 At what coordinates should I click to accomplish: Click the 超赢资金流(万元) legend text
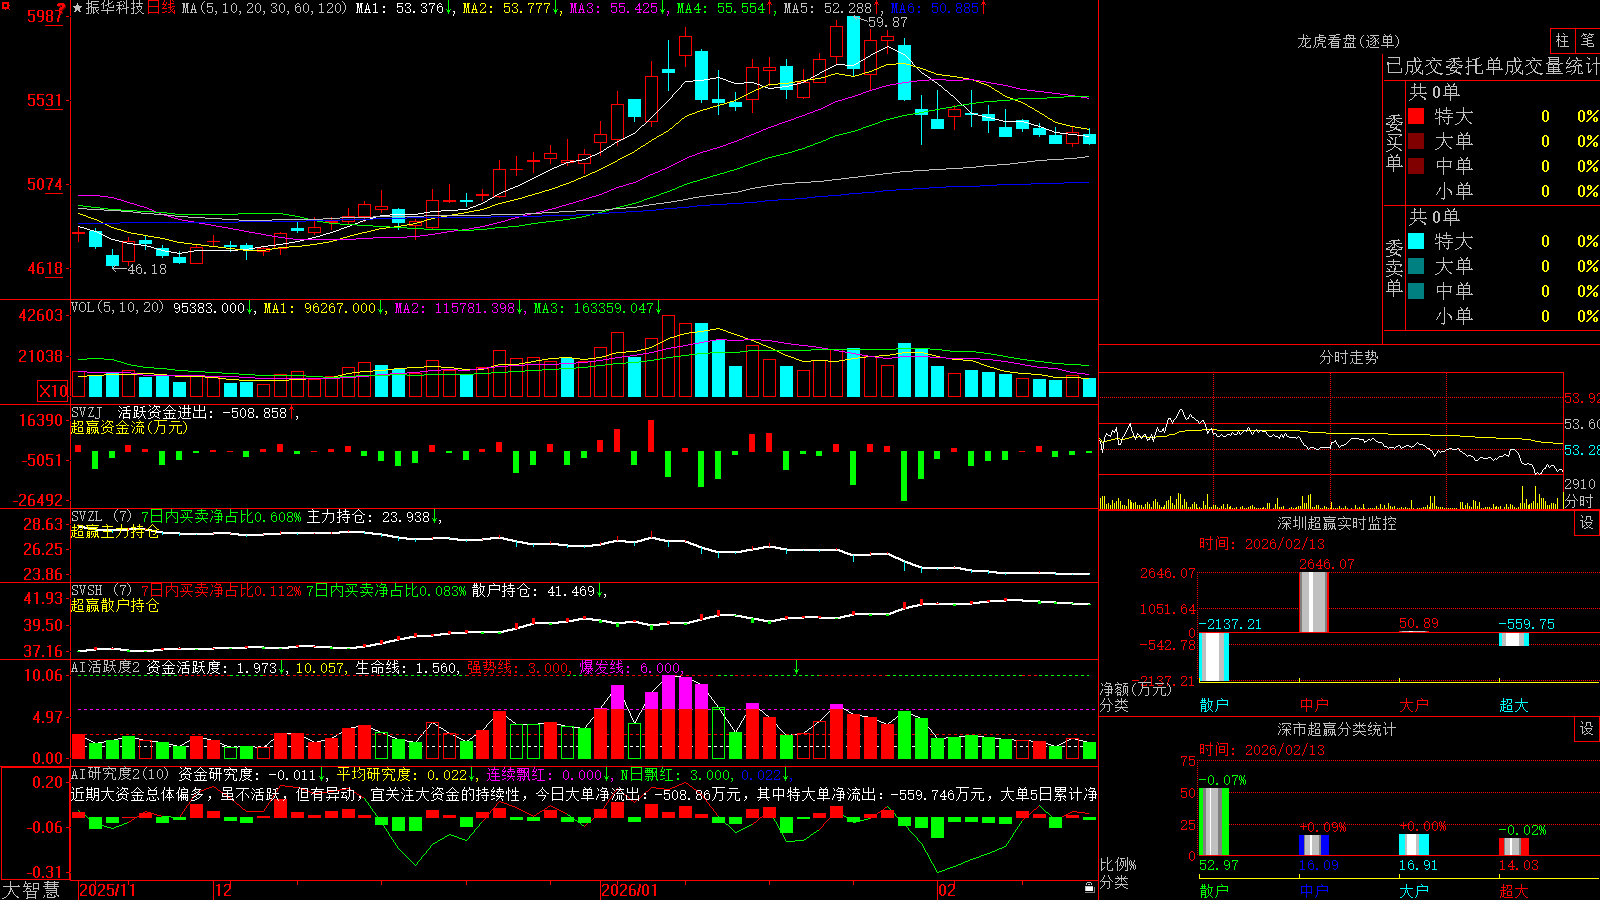tap(128, 427)
